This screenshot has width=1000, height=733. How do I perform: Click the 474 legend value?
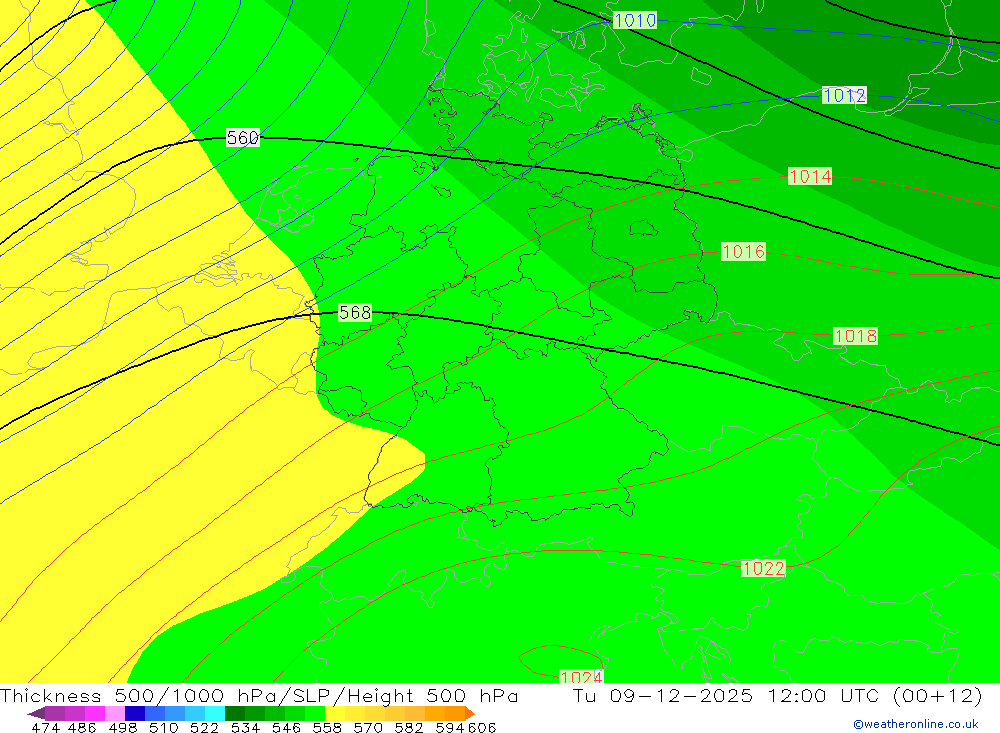point(45,727)
